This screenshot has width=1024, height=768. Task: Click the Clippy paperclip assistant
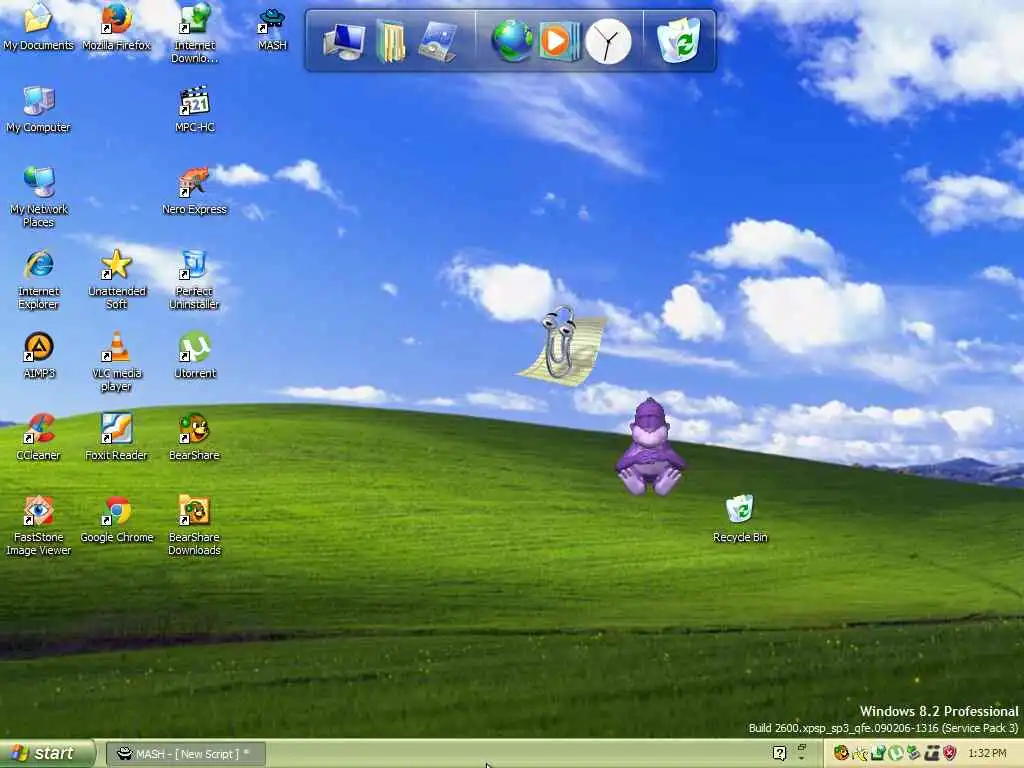point(560,344)
